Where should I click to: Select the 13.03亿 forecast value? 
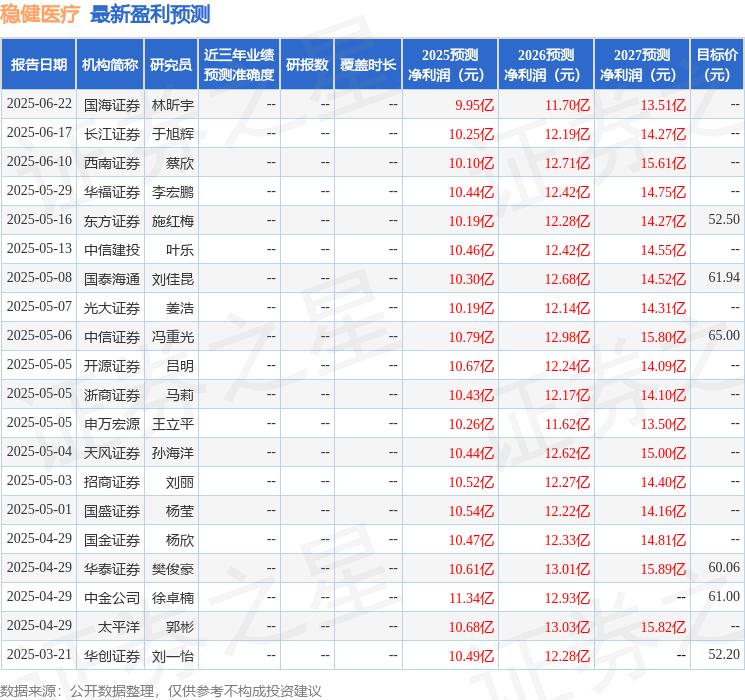pyautogui.click(x=567, y=627)
